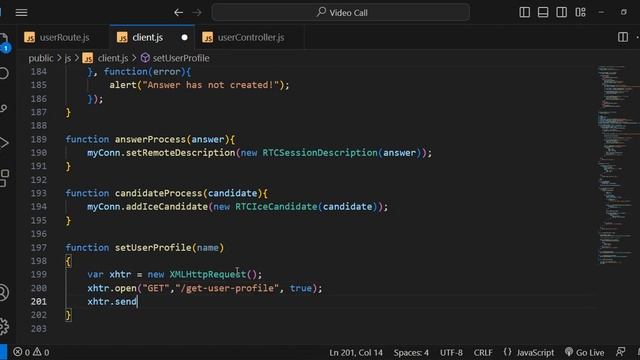Click myConn.addIceCandidate on line 194
The image size is (640, 360).
pos(147,207)
